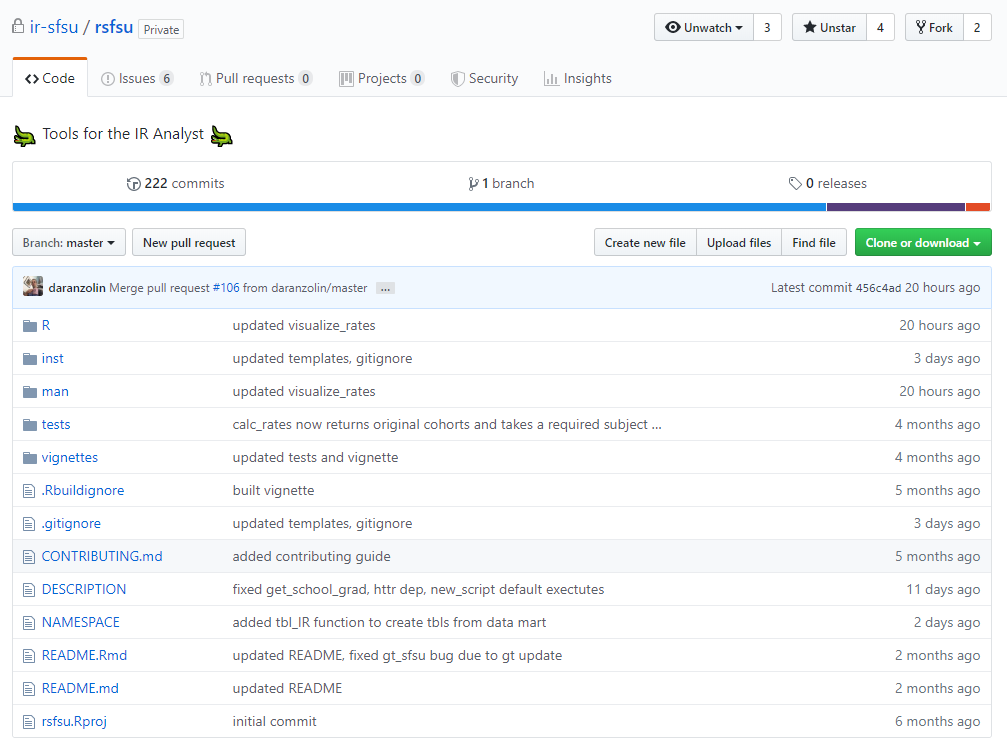Screen dimensions: 1007x747
Task: Open the Issues tab
Action: (x=137, y=78)
